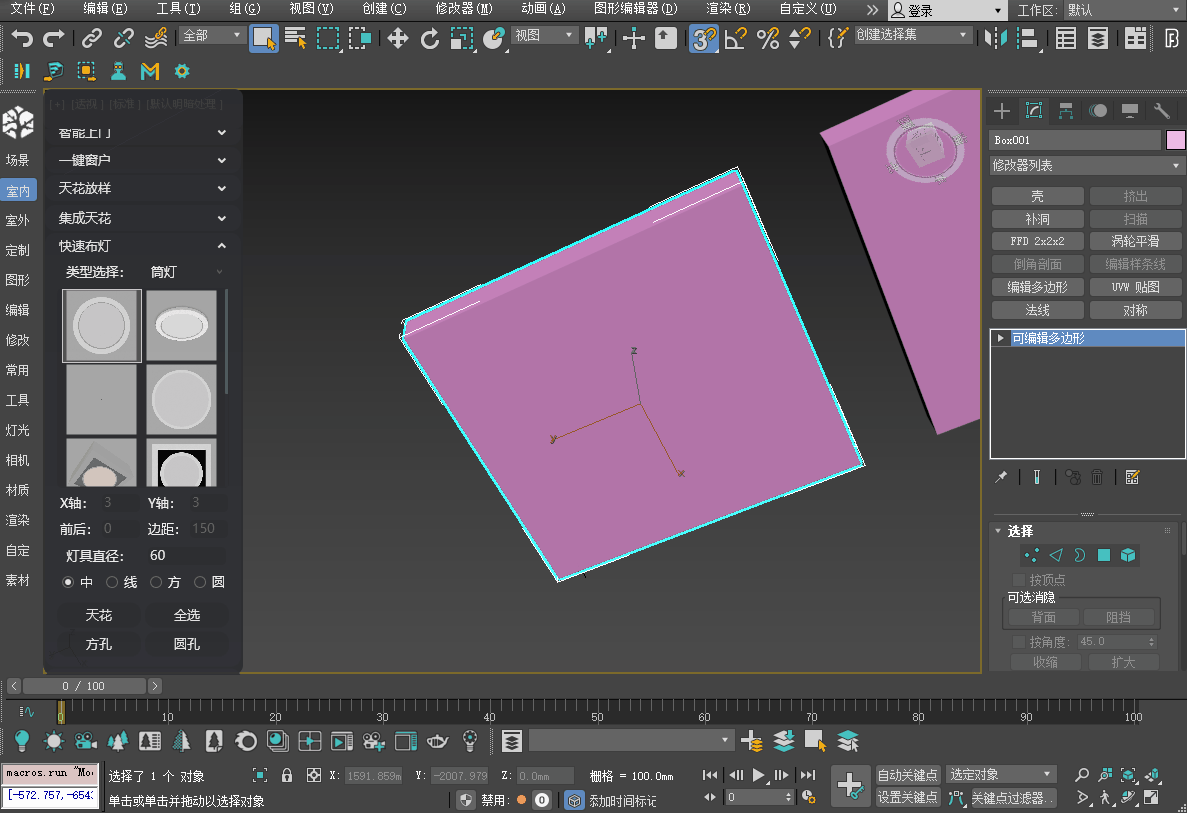Switch to the 灯光 sidebar tab

click(x=17, y=430)
